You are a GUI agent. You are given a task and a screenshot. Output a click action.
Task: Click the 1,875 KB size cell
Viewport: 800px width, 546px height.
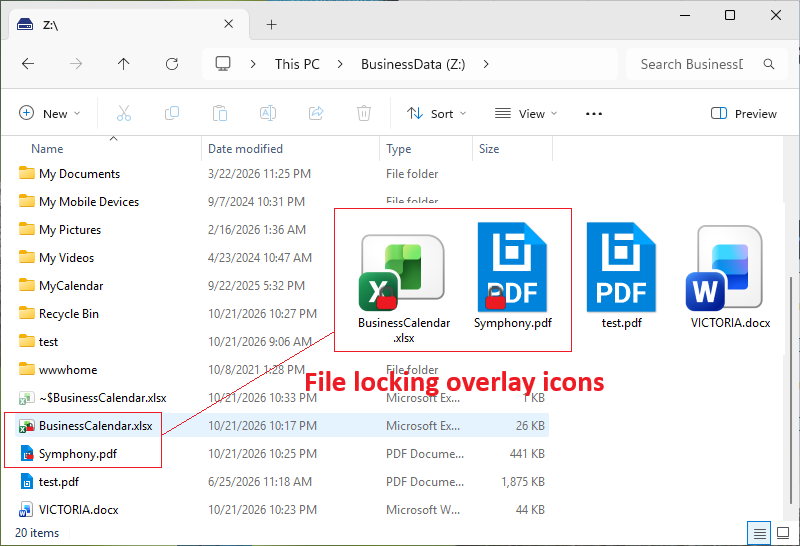523,482
